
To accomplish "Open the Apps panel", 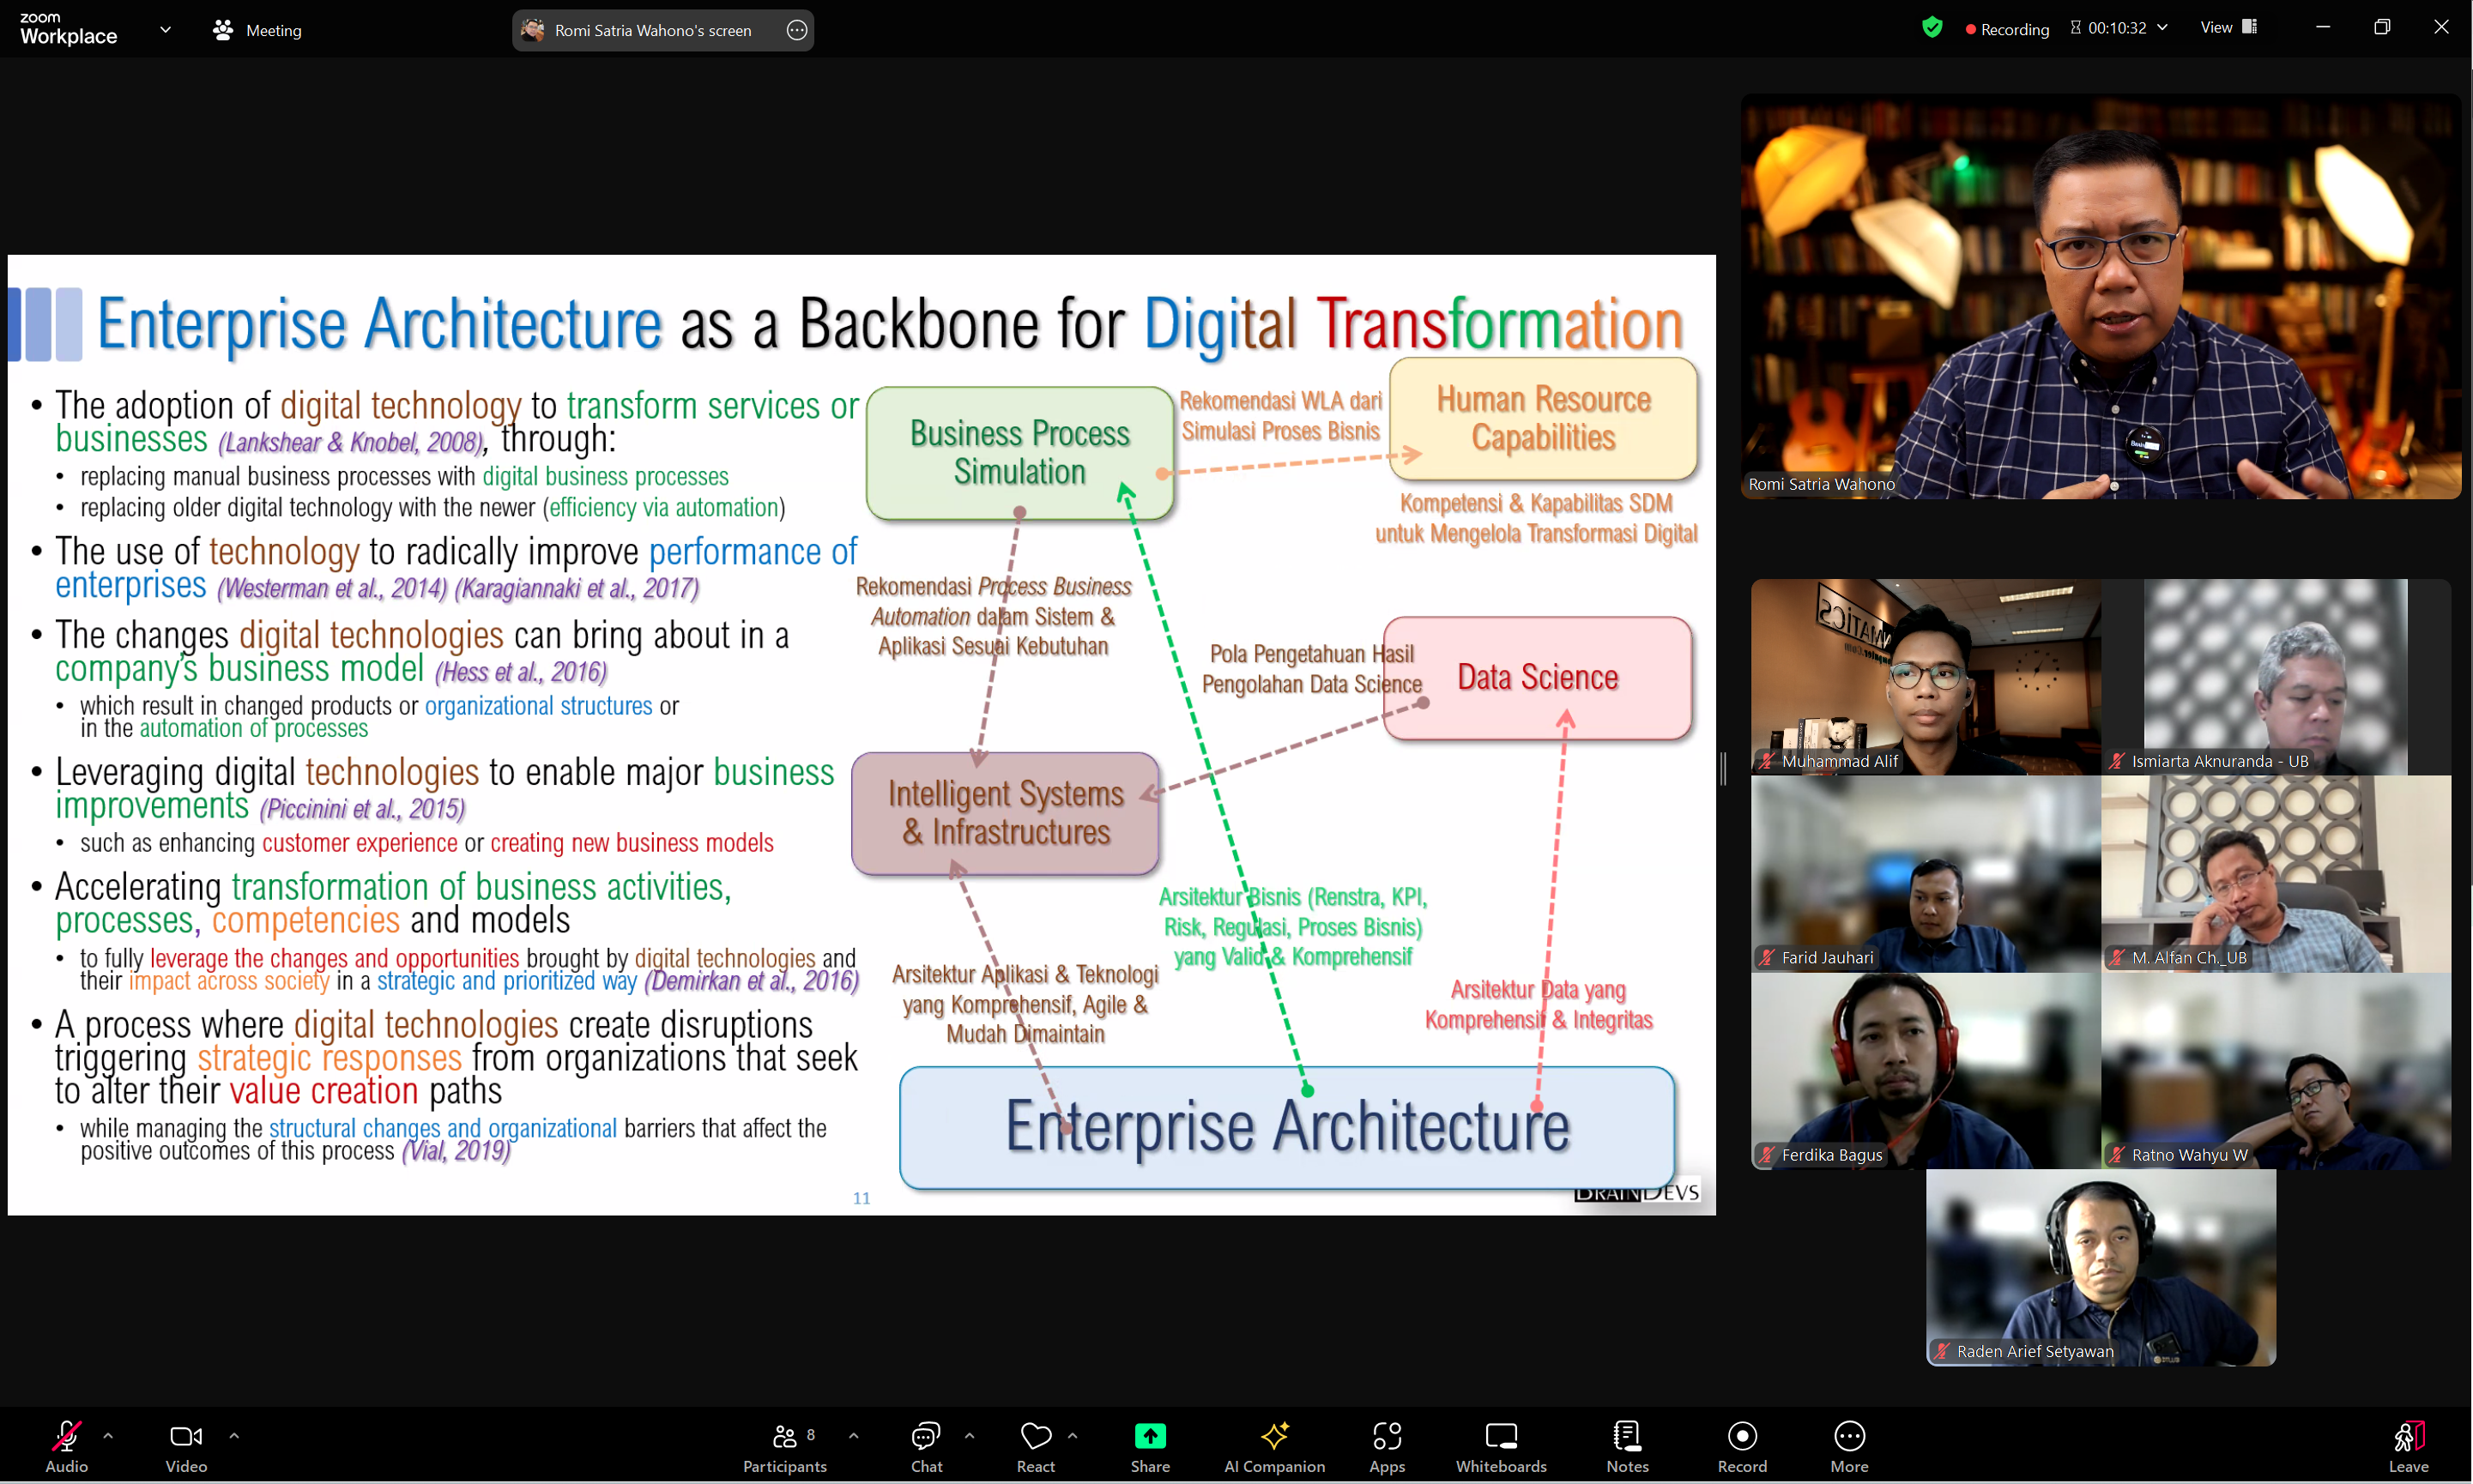I will [x=1386, y=1445].
